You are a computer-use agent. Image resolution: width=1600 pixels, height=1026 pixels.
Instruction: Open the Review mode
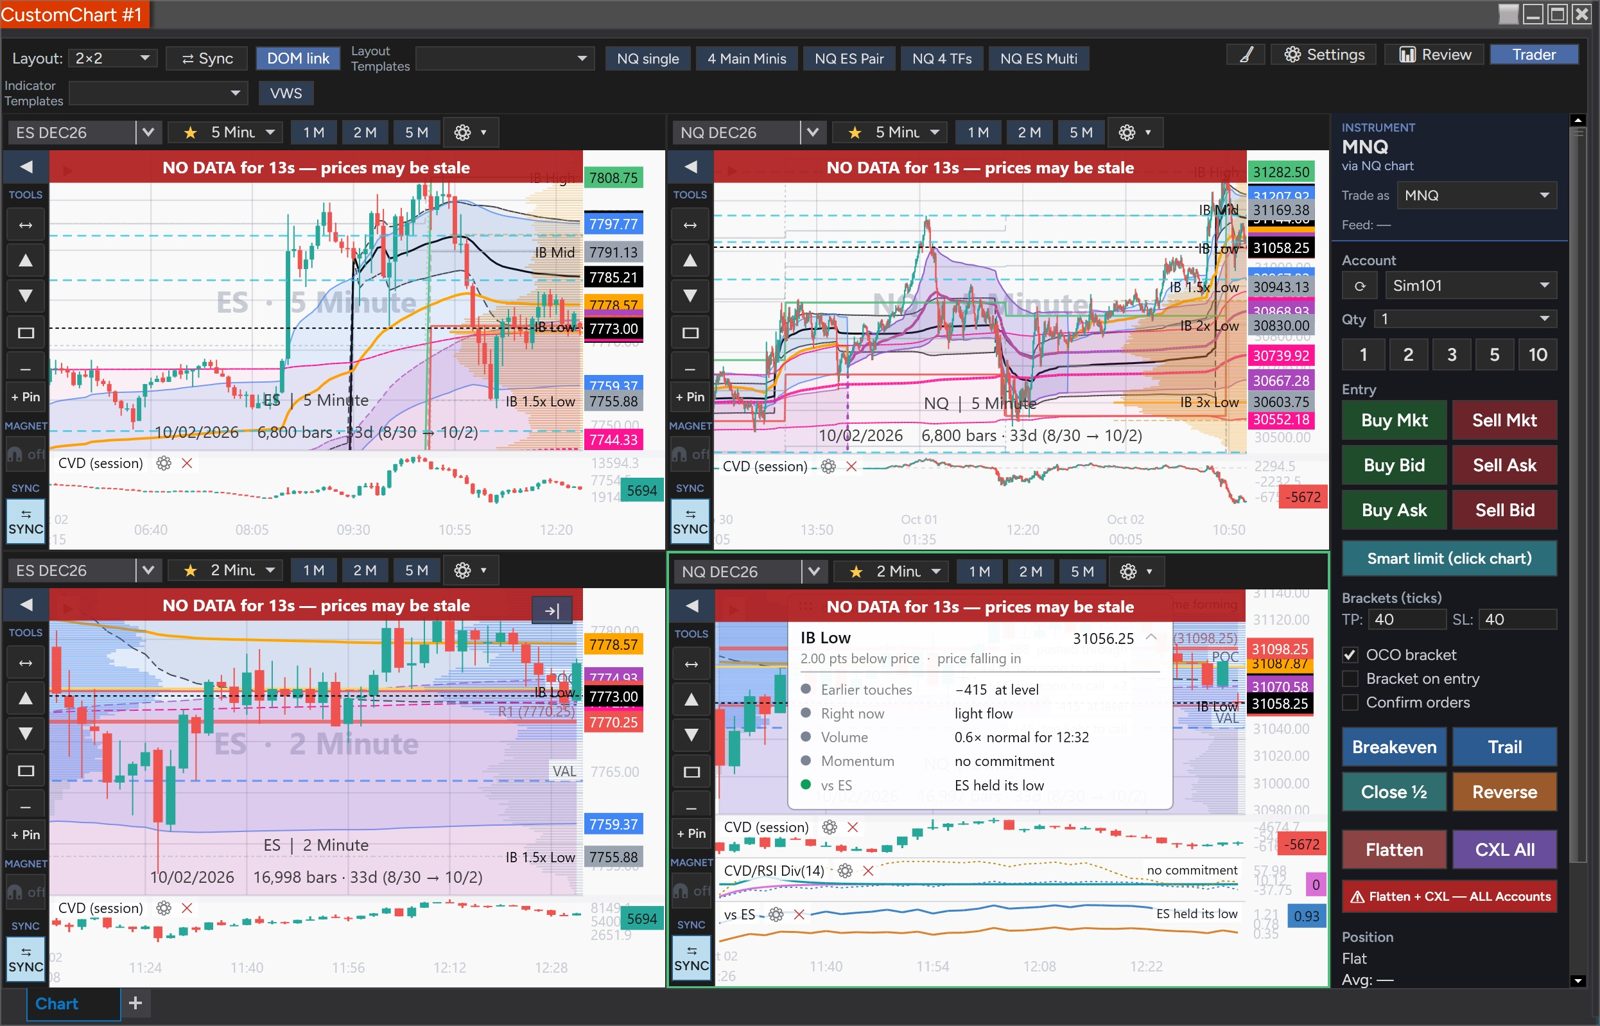(1435, 55)
